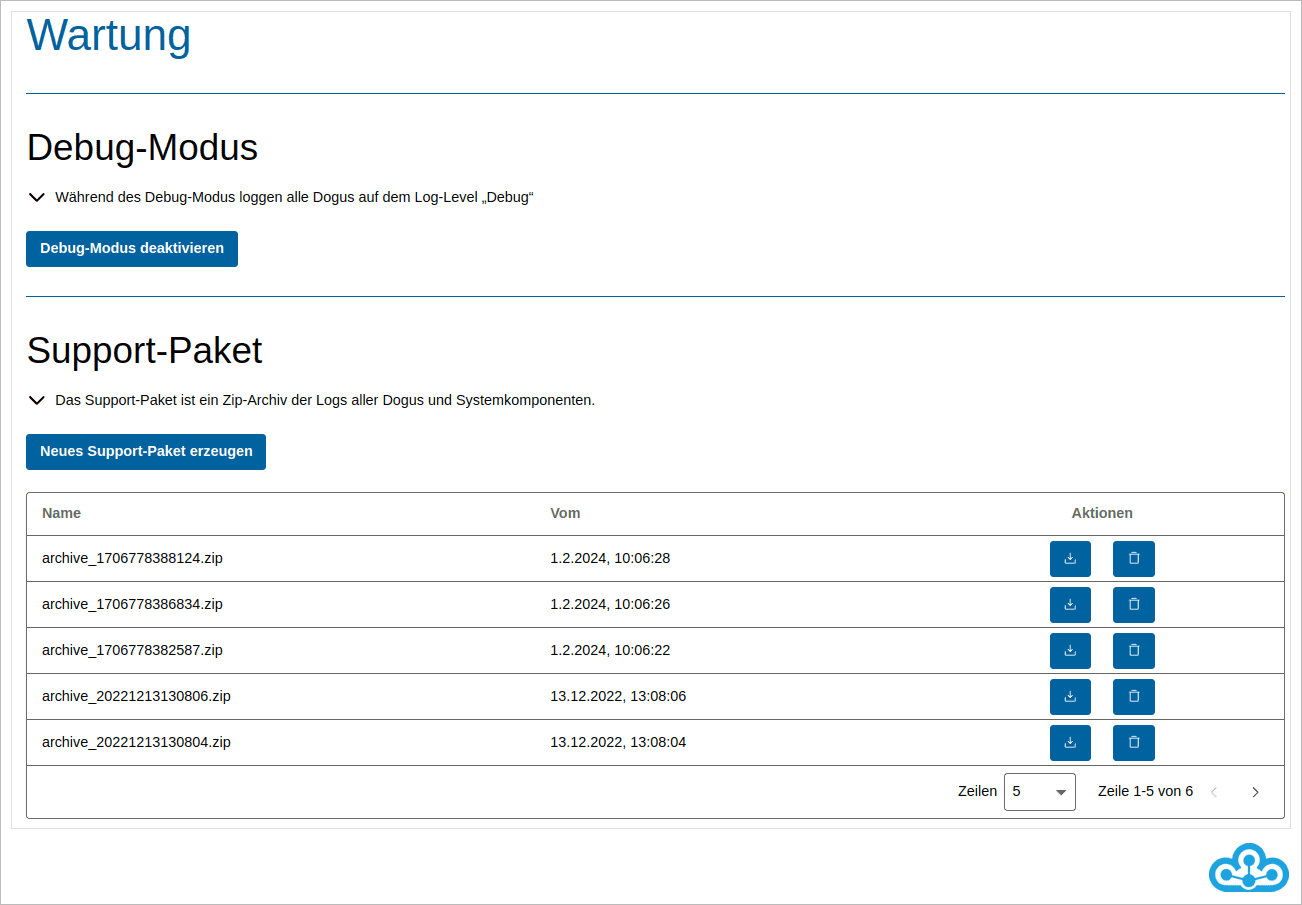Delete archive_1706778382587.zip
The width and height of the screenshot is (1302, 905).
[1133, 651]
